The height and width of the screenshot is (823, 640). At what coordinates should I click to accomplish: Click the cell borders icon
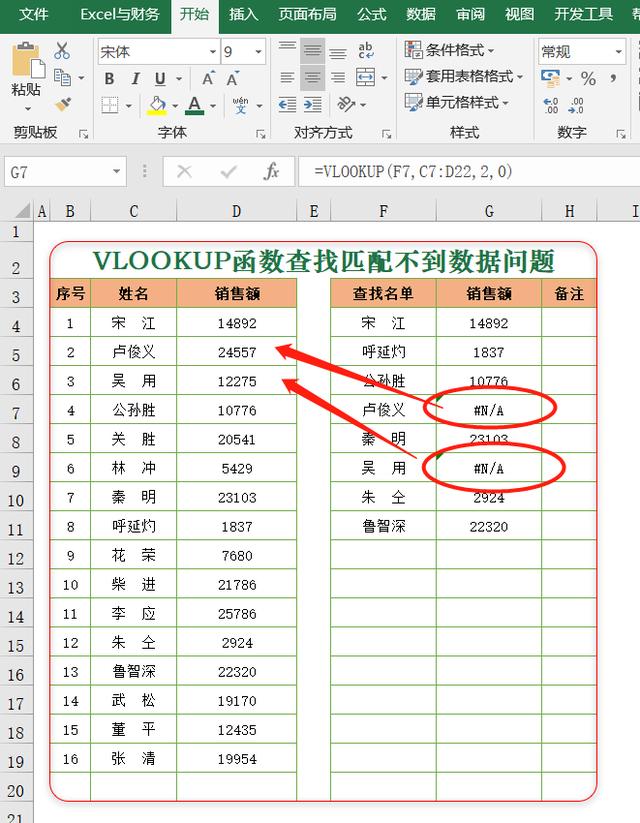110,105
